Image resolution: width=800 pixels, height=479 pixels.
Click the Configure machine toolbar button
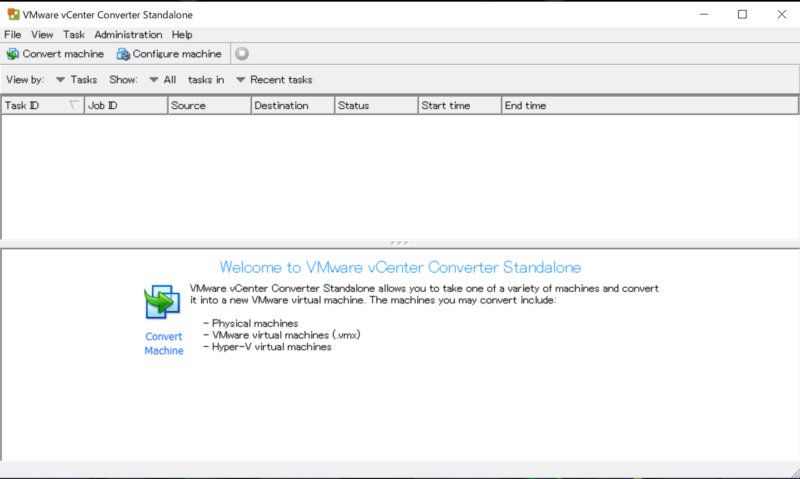pyautogui.click(x=169, y=54)
